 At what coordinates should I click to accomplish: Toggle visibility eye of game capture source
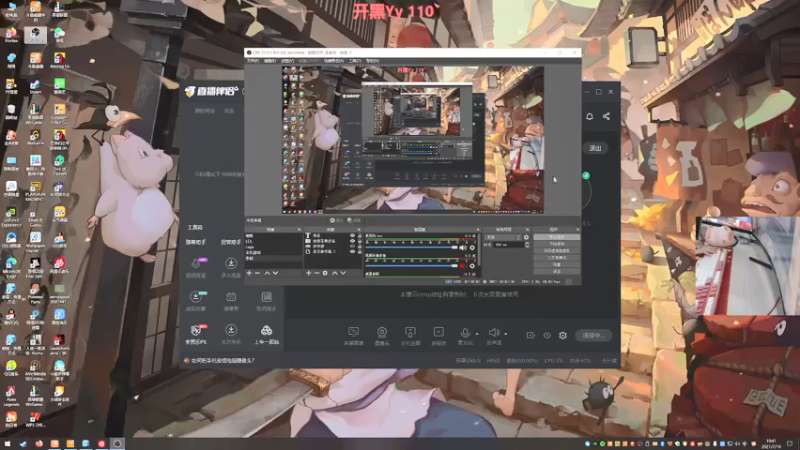(x=352, y=246)
